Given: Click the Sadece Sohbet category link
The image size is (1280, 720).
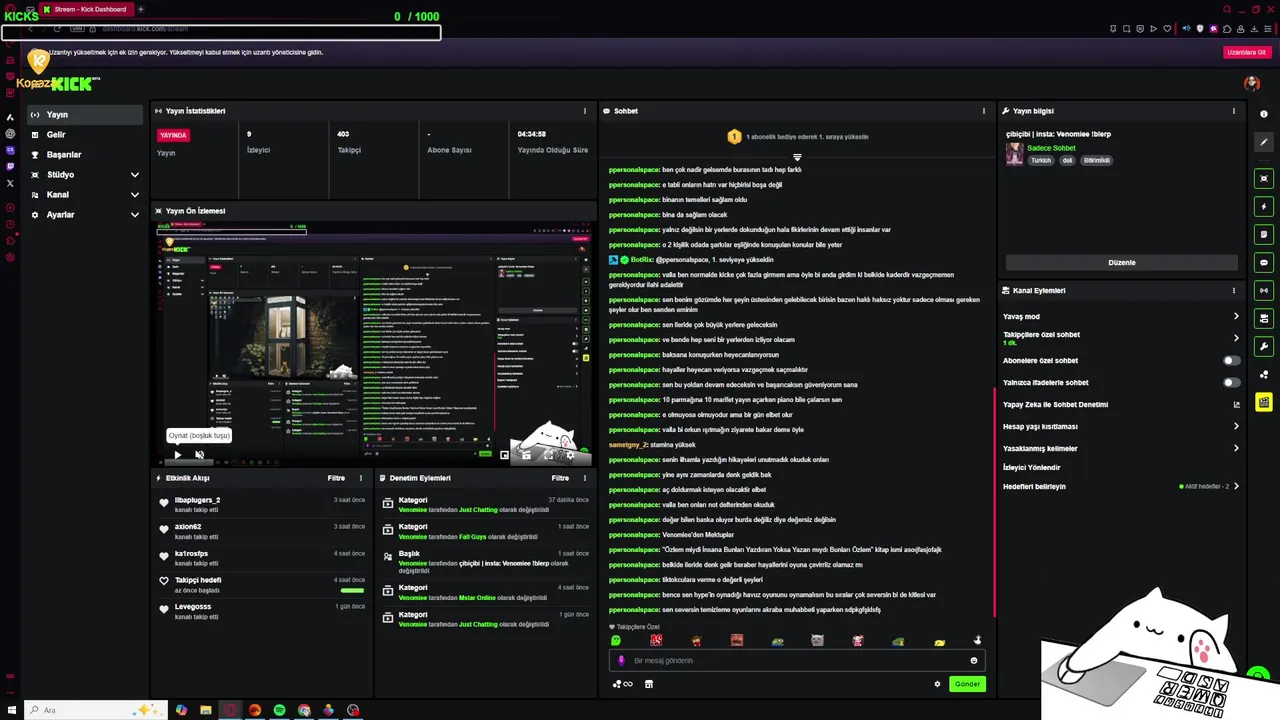Looking at the screenshot, I should coord(1051,148).
